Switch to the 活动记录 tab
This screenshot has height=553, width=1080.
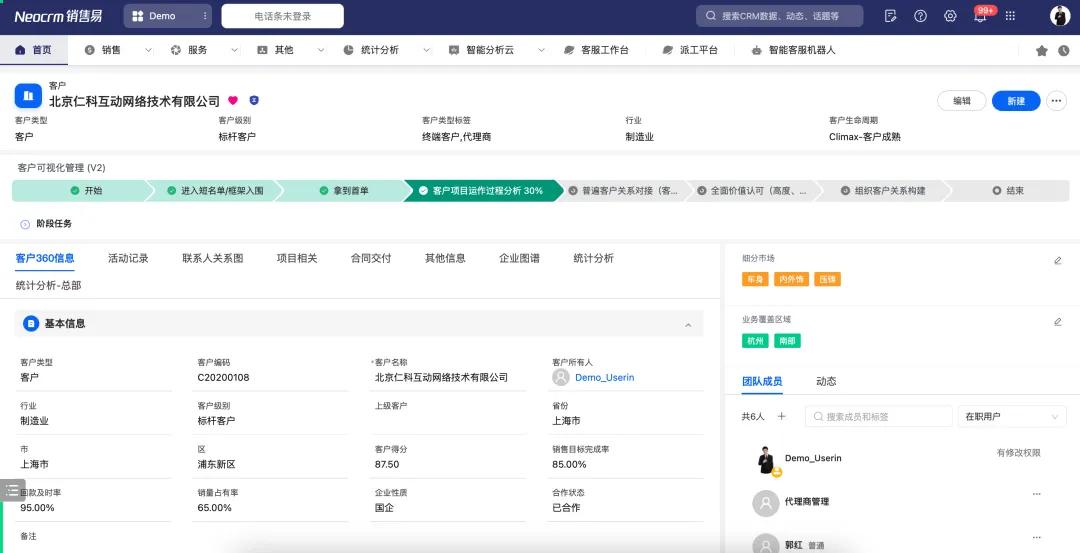128,258
